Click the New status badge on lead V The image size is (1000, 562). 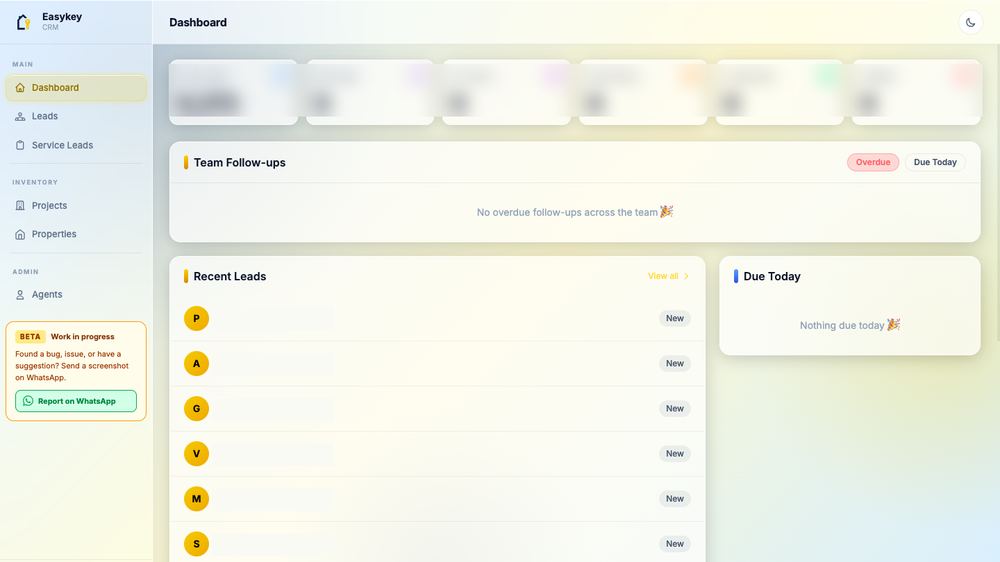675,454
